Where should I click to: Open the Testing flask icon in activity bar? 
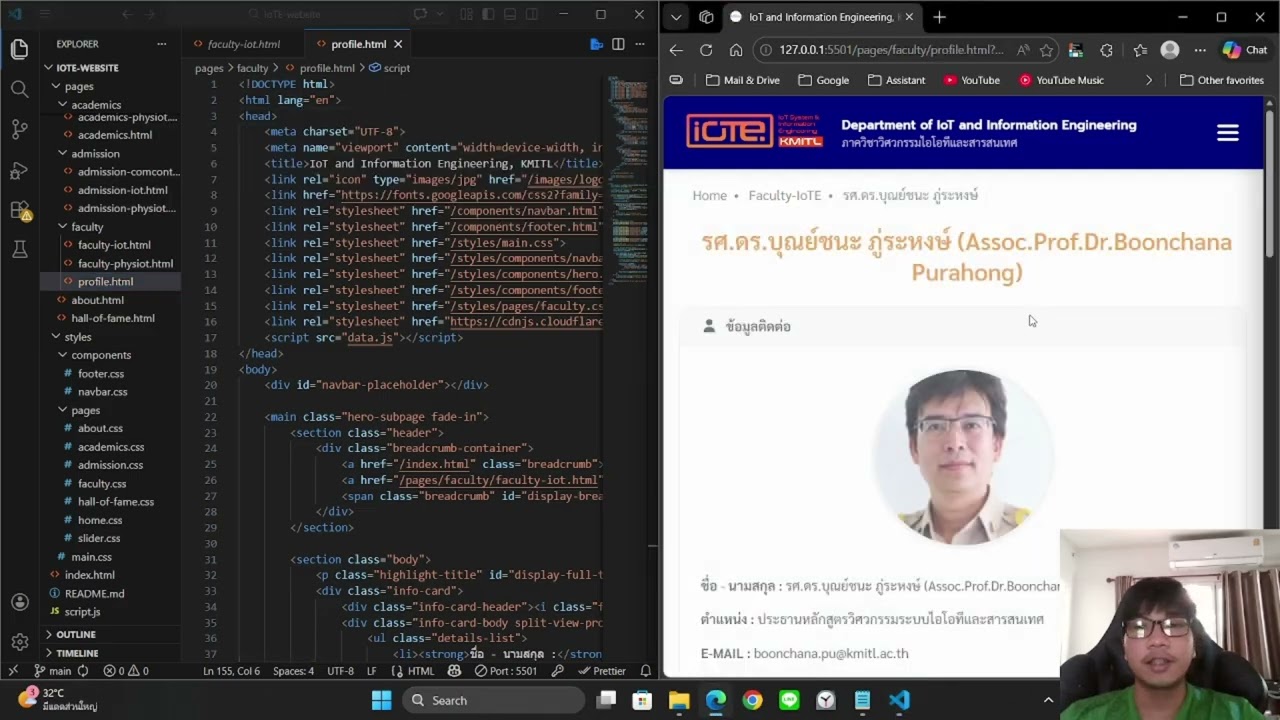[19, 250]
